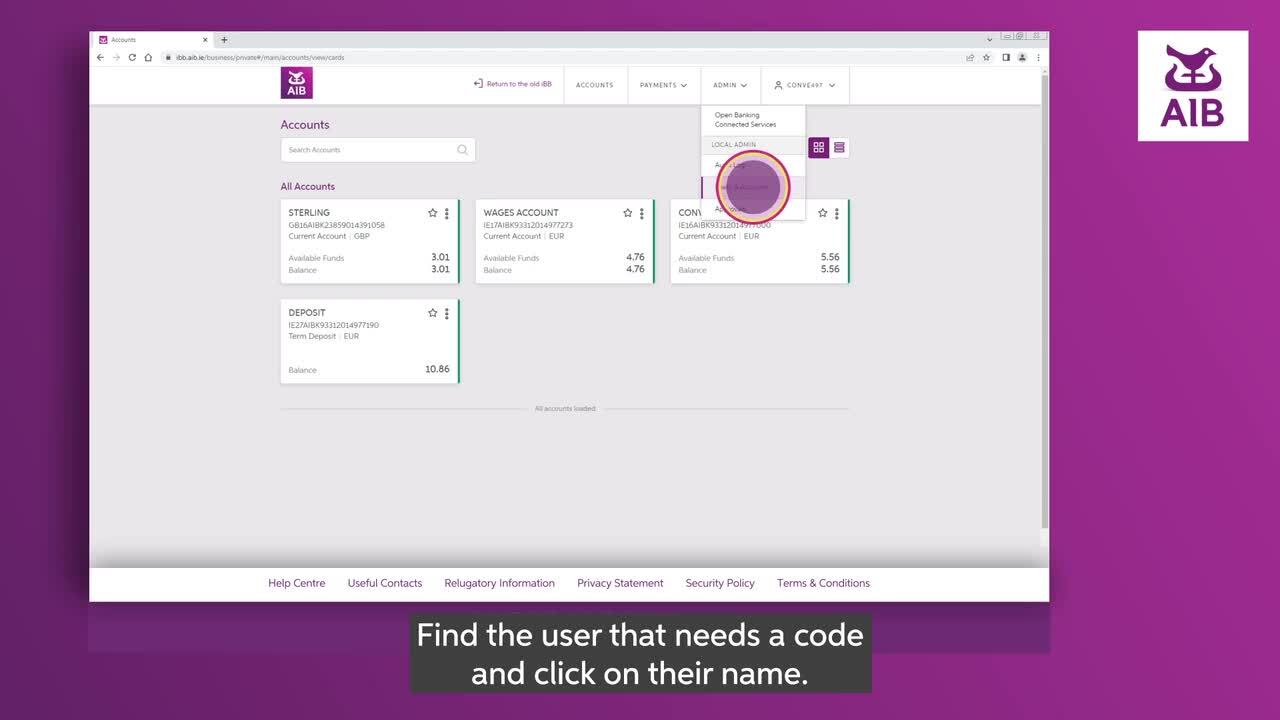Viewport: 1280px width, 720px height.
Task: Select Open Banking Connected Services from Admin menu
Action: point(744,120)
